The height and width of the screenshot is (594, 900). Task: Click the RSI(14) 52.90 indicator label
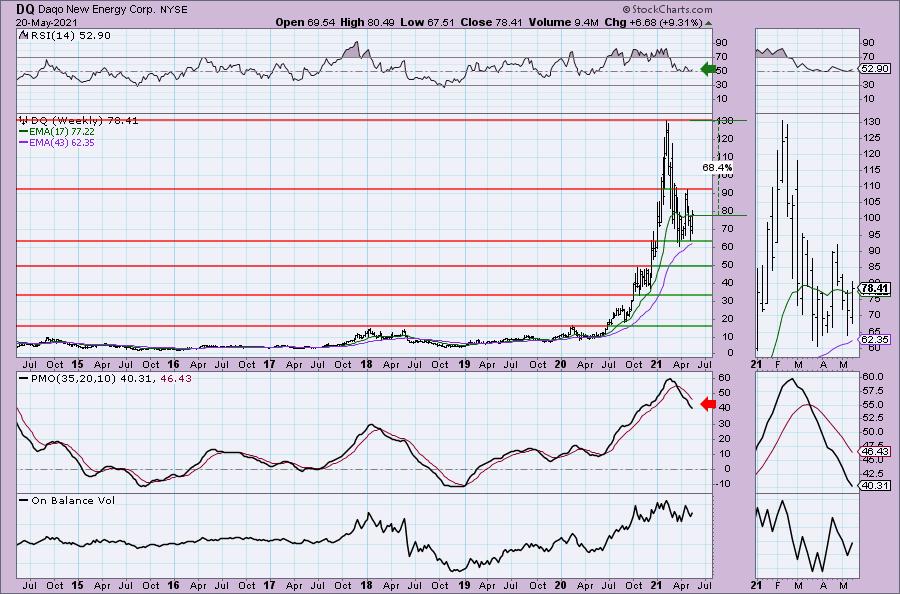70,36
